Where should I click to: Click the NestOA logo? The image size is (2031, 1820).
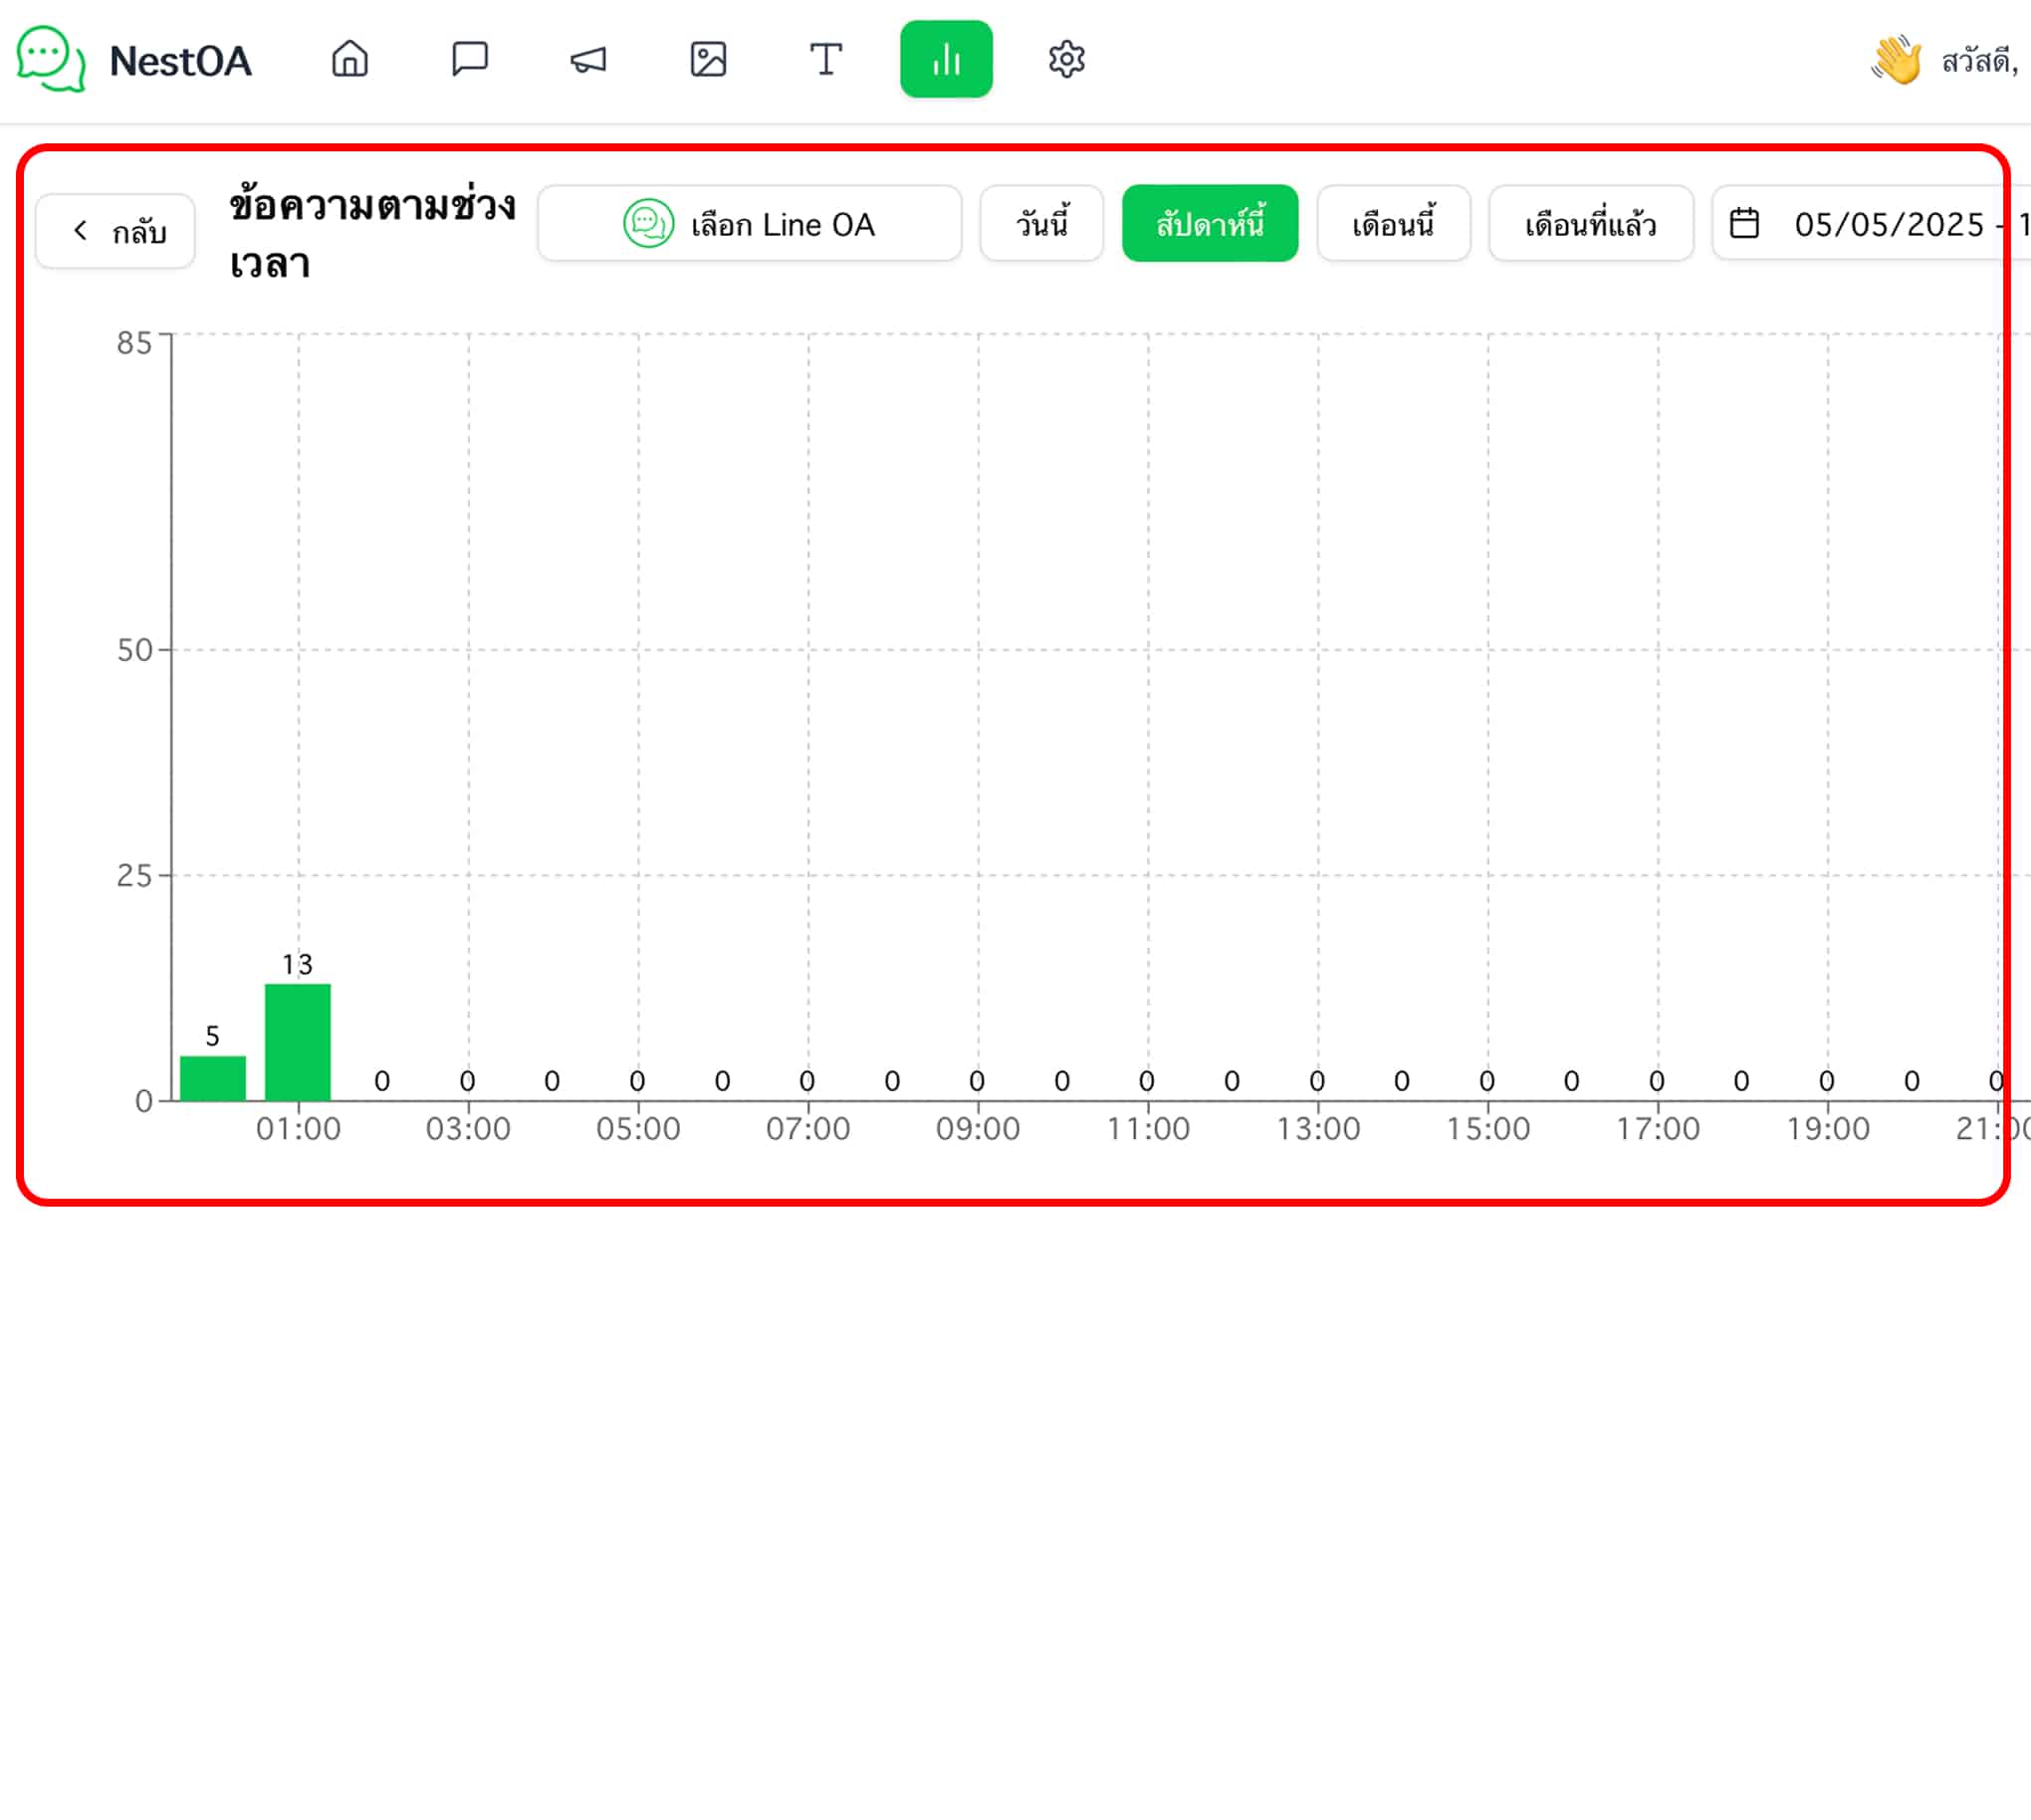[133, 60]
